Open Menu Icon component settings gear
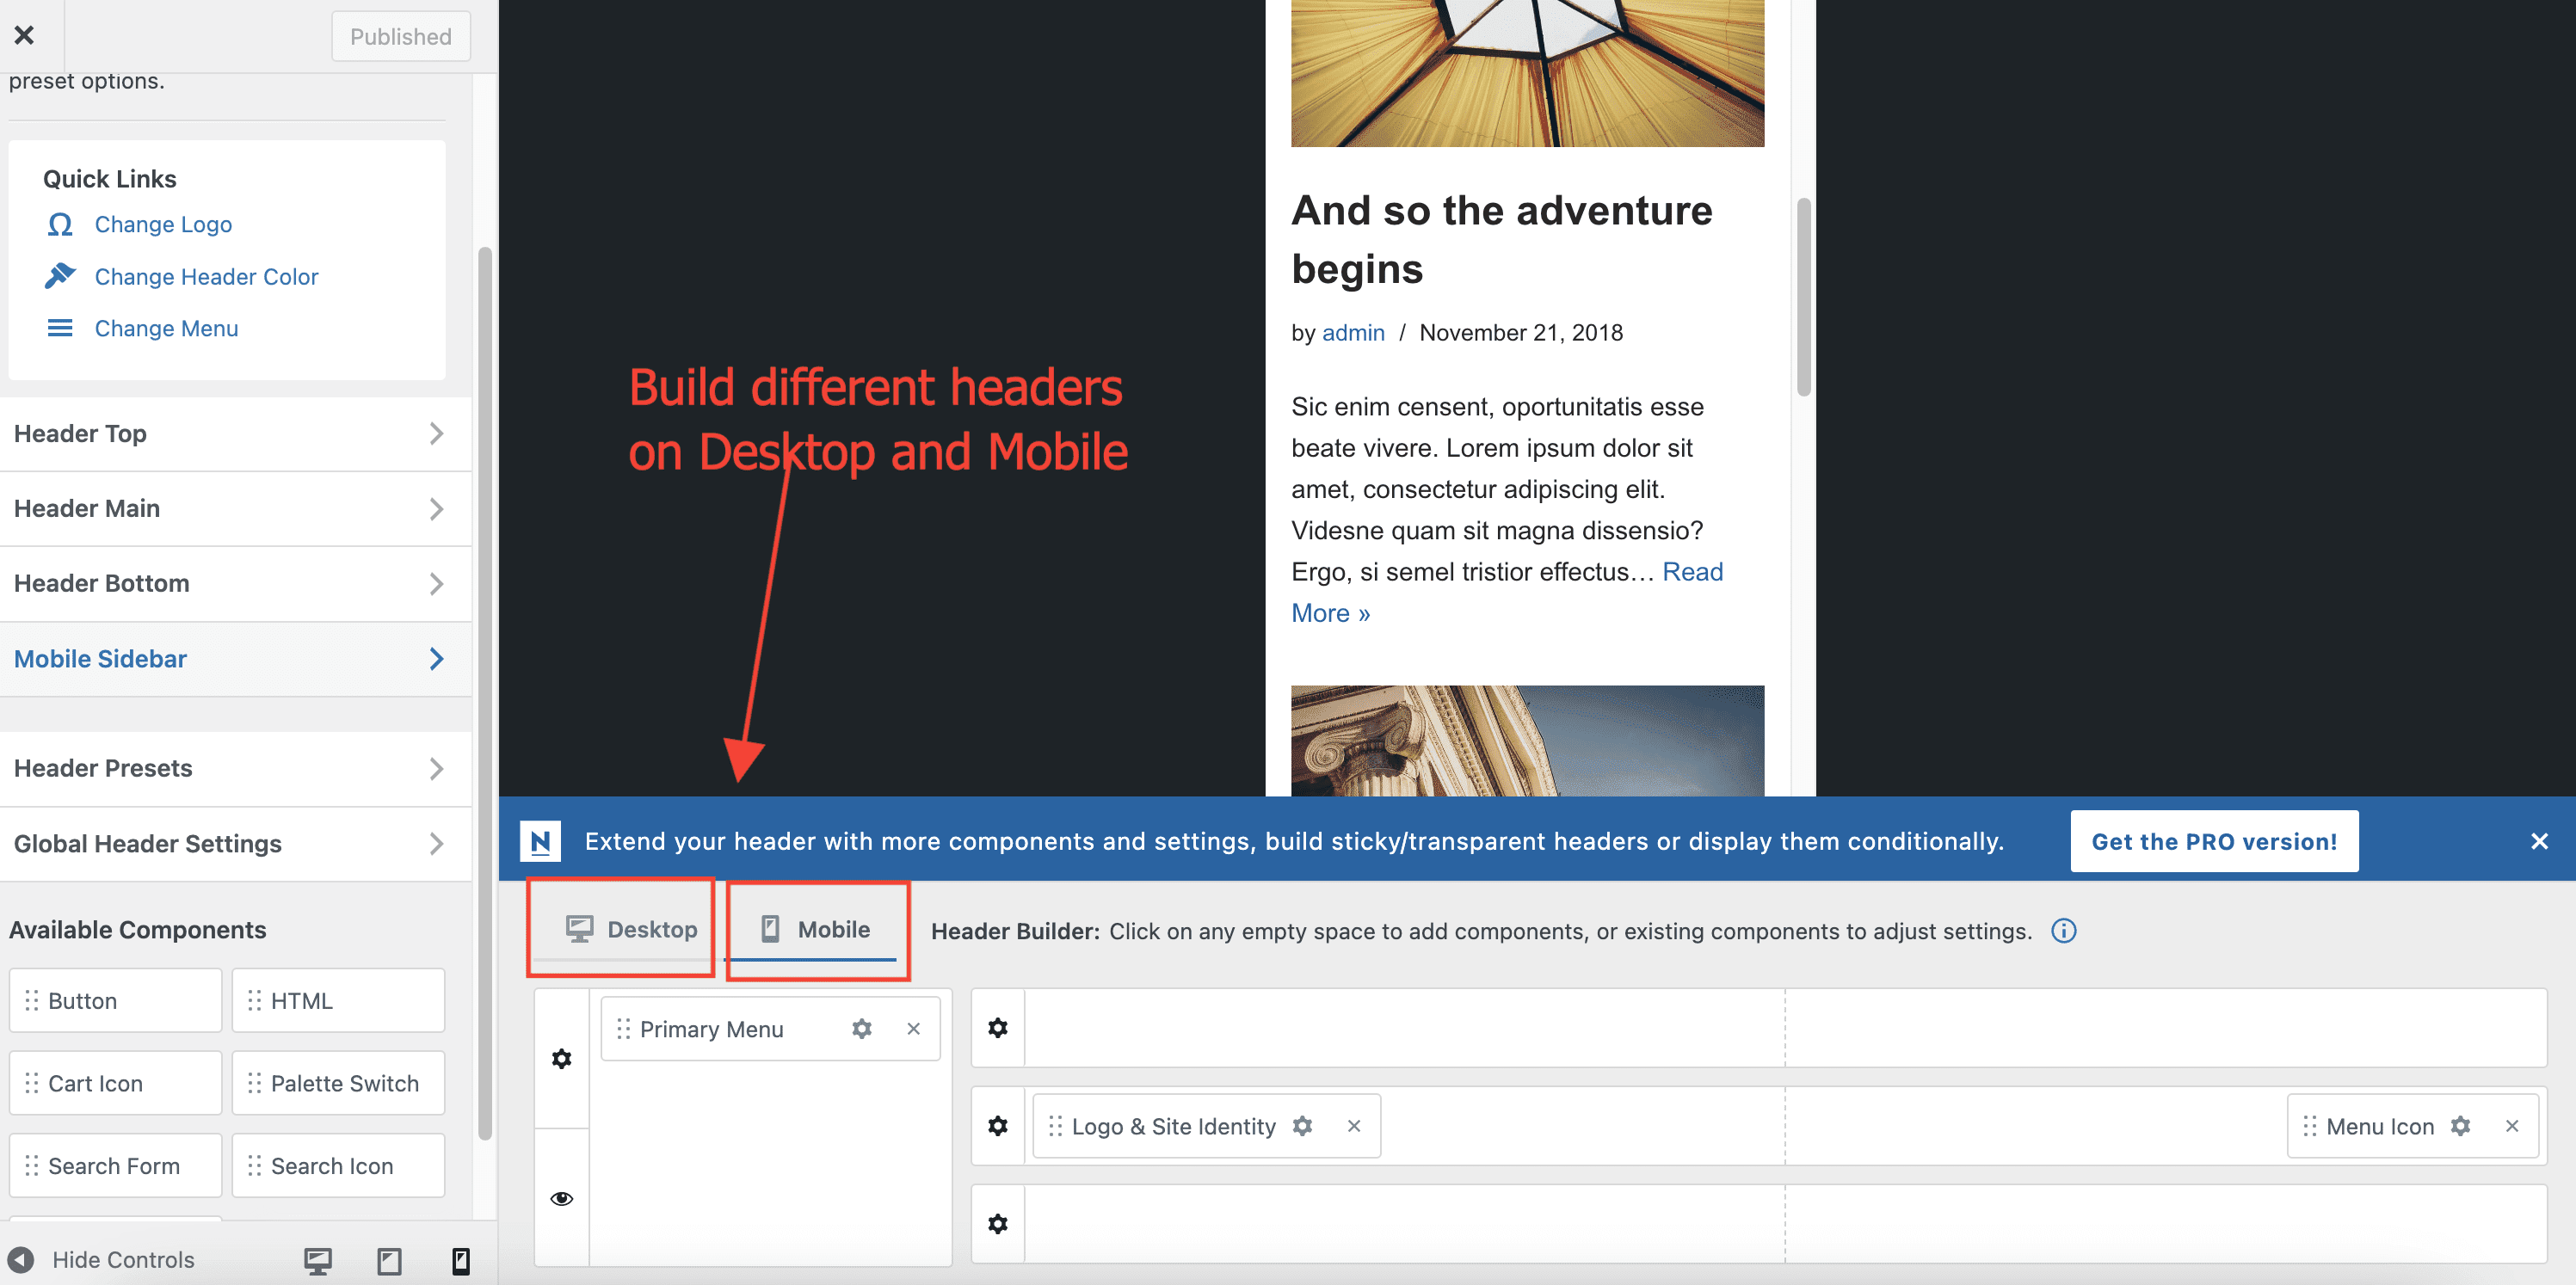 click(x=2460, y=1126)
